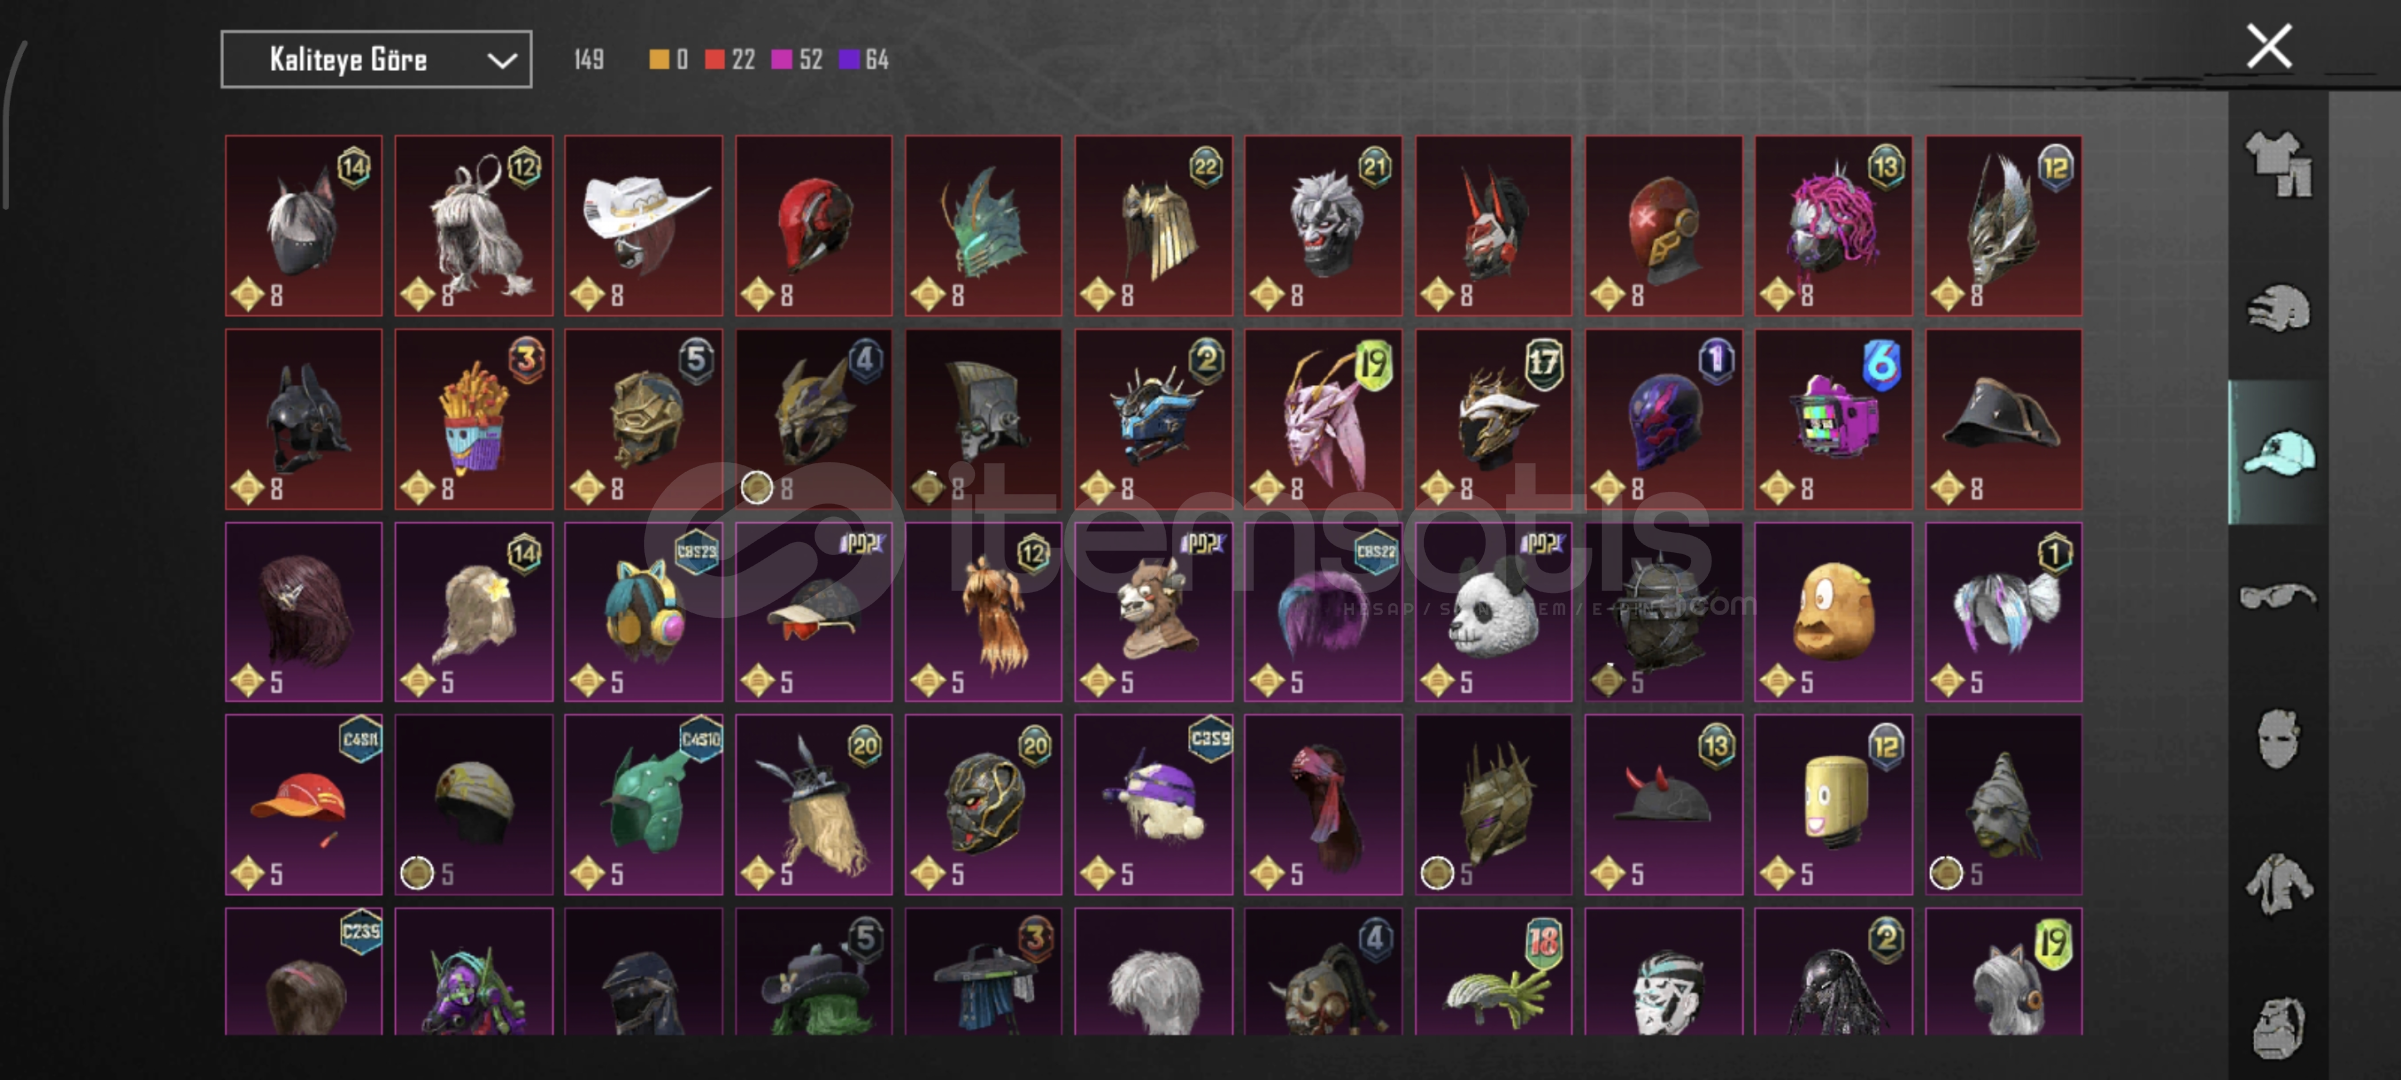The image size is (2401, 1080).
Task: Select the panda head item
Action: 1493,611
